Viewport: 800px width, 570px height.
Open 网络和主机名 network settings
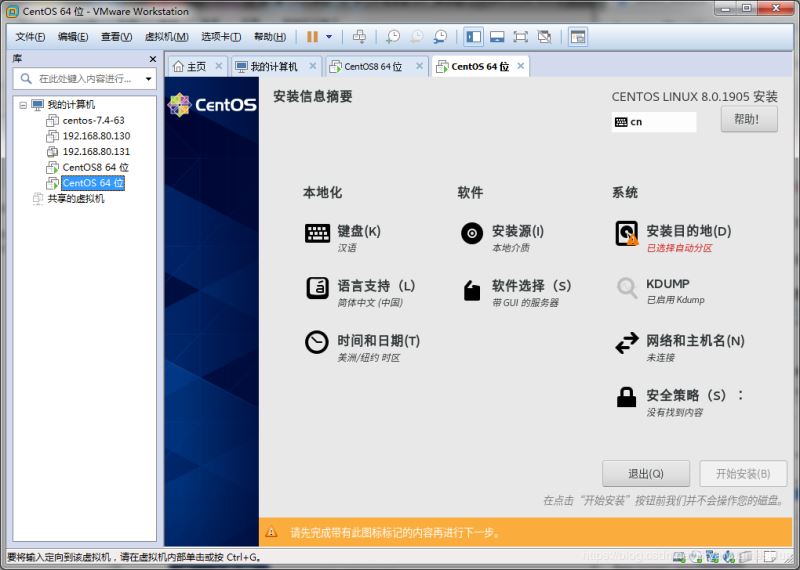pyautogui.click(x=694, y=341)
